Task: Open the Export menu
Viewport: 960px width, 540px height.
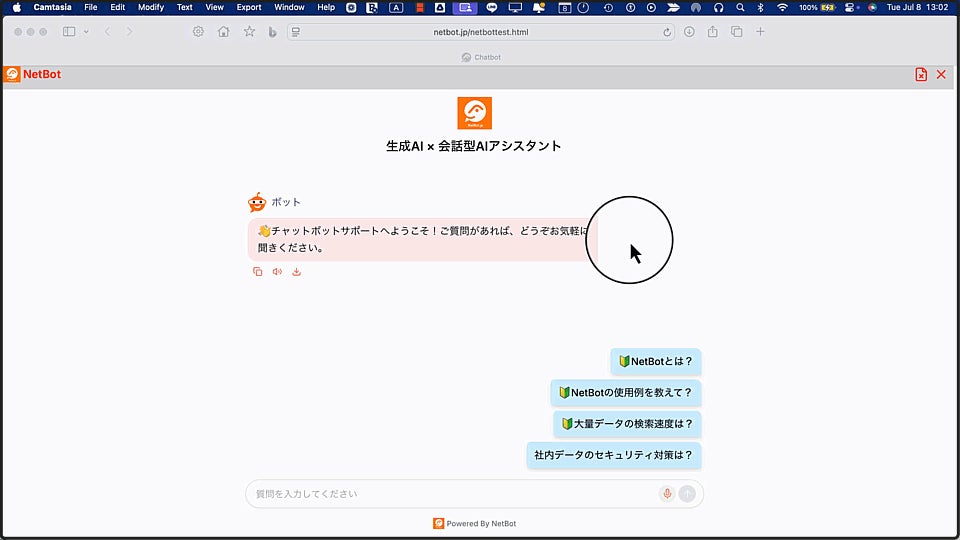Action: point(249,7)
